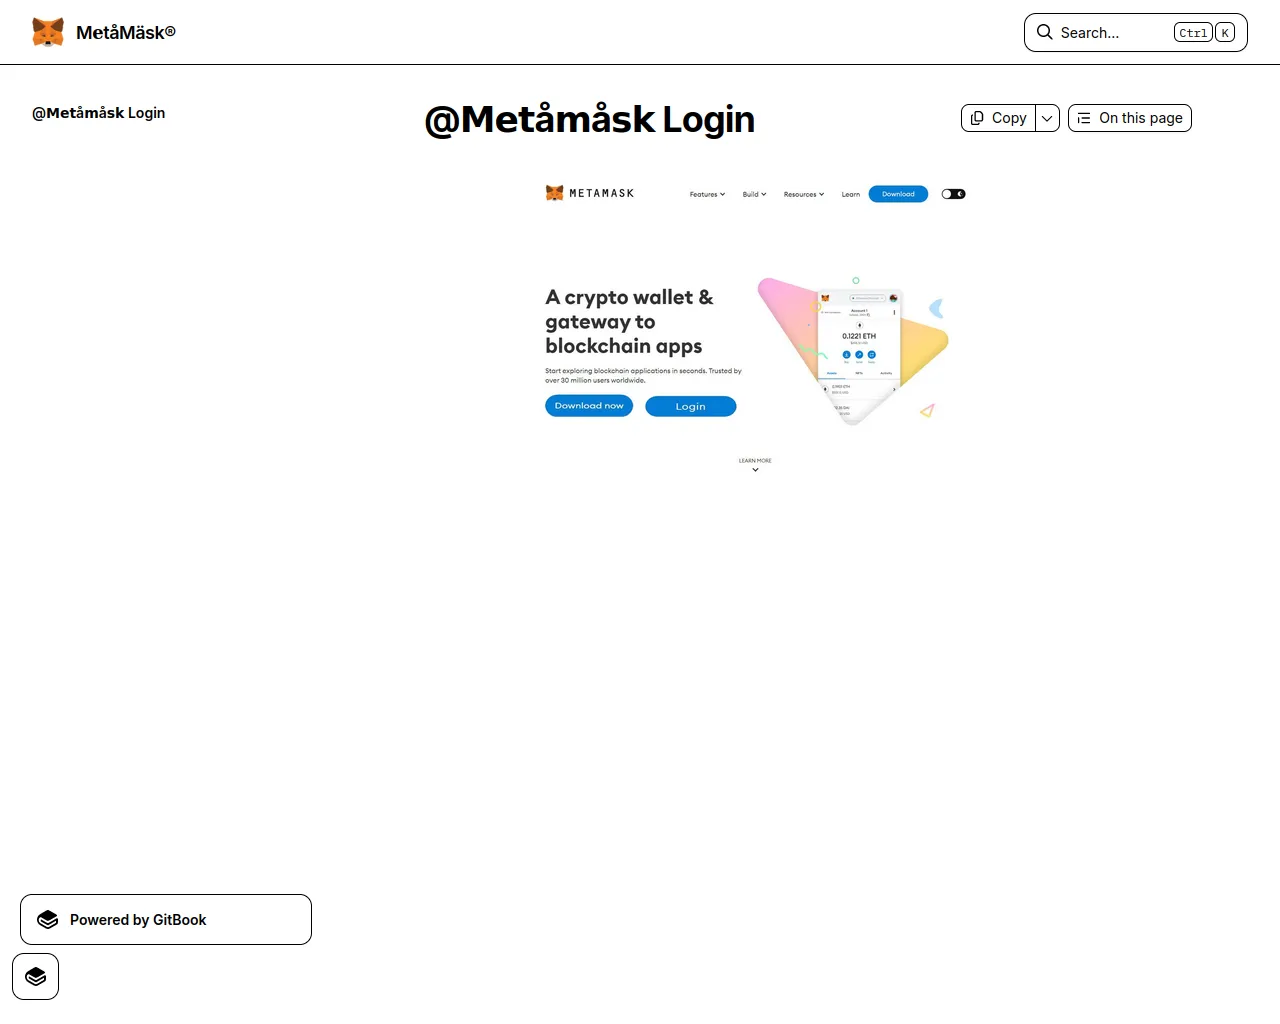The width and height of the screenshot is (1280, 1024).
Task: Expand the Features menu
Action: click(707, 194)
